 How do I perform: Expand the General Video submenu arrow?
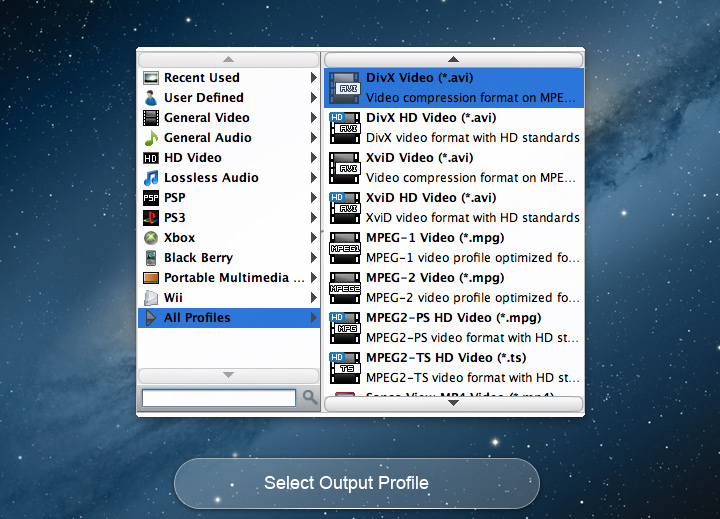[314, 118]
